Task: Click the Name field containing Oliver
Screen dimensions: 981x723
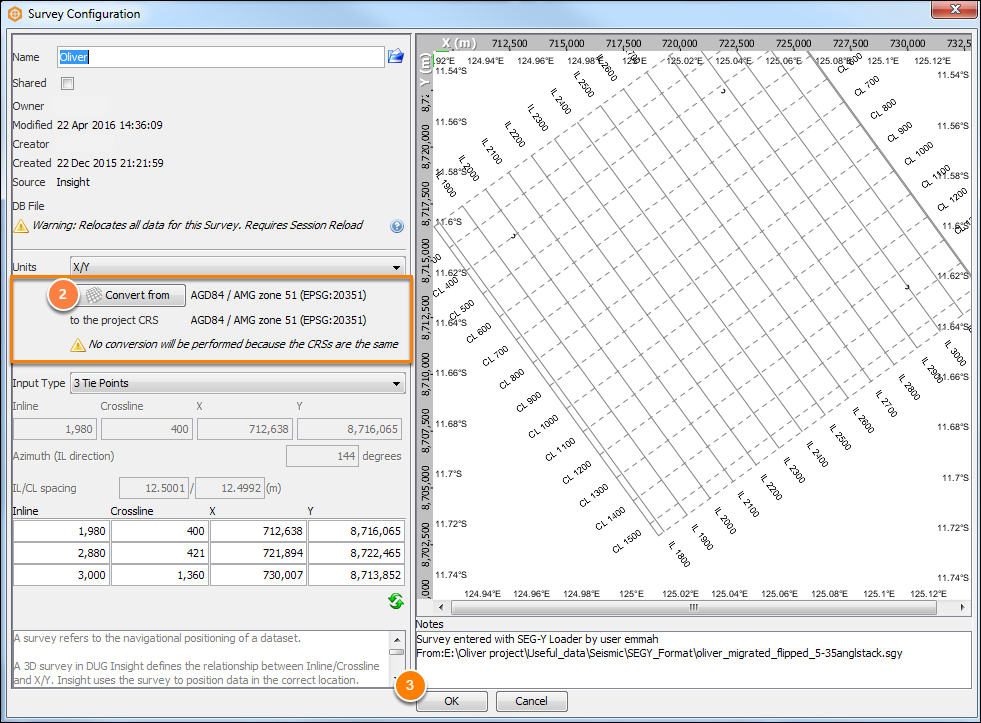Action: click(221, 57)
